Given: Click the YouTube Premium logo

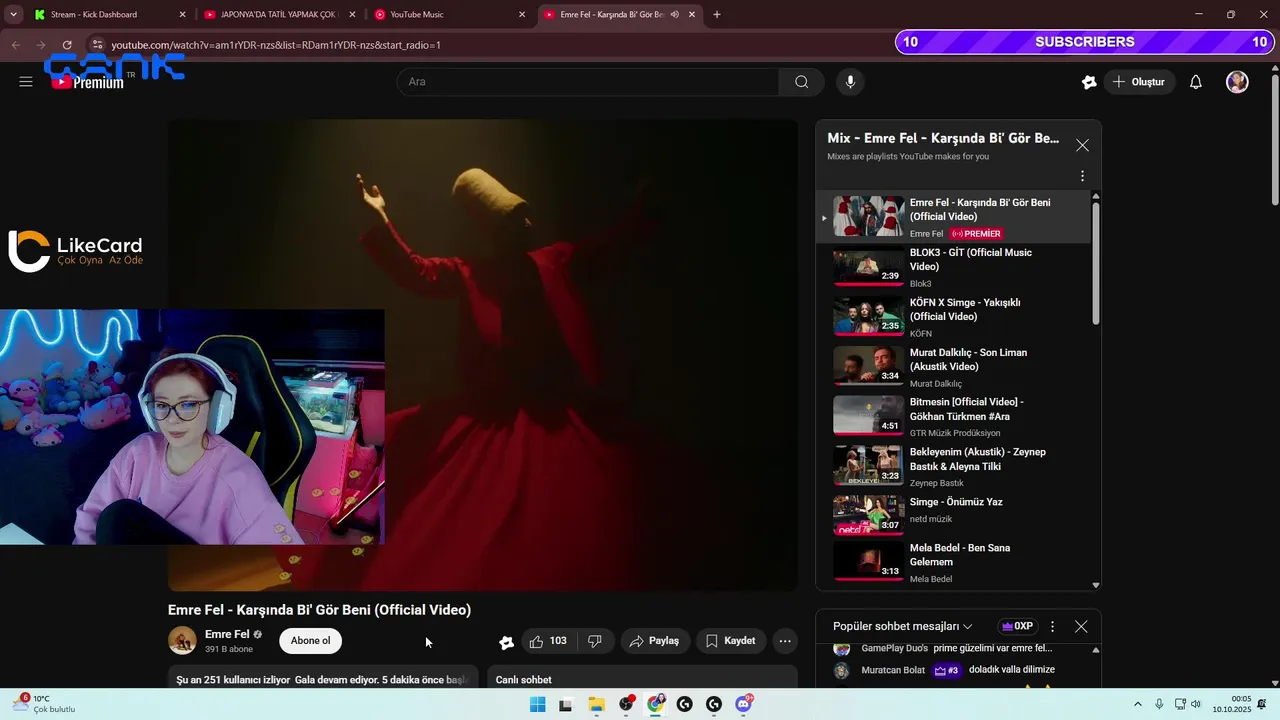Looking at the screenshot, I should click(90, 82).
